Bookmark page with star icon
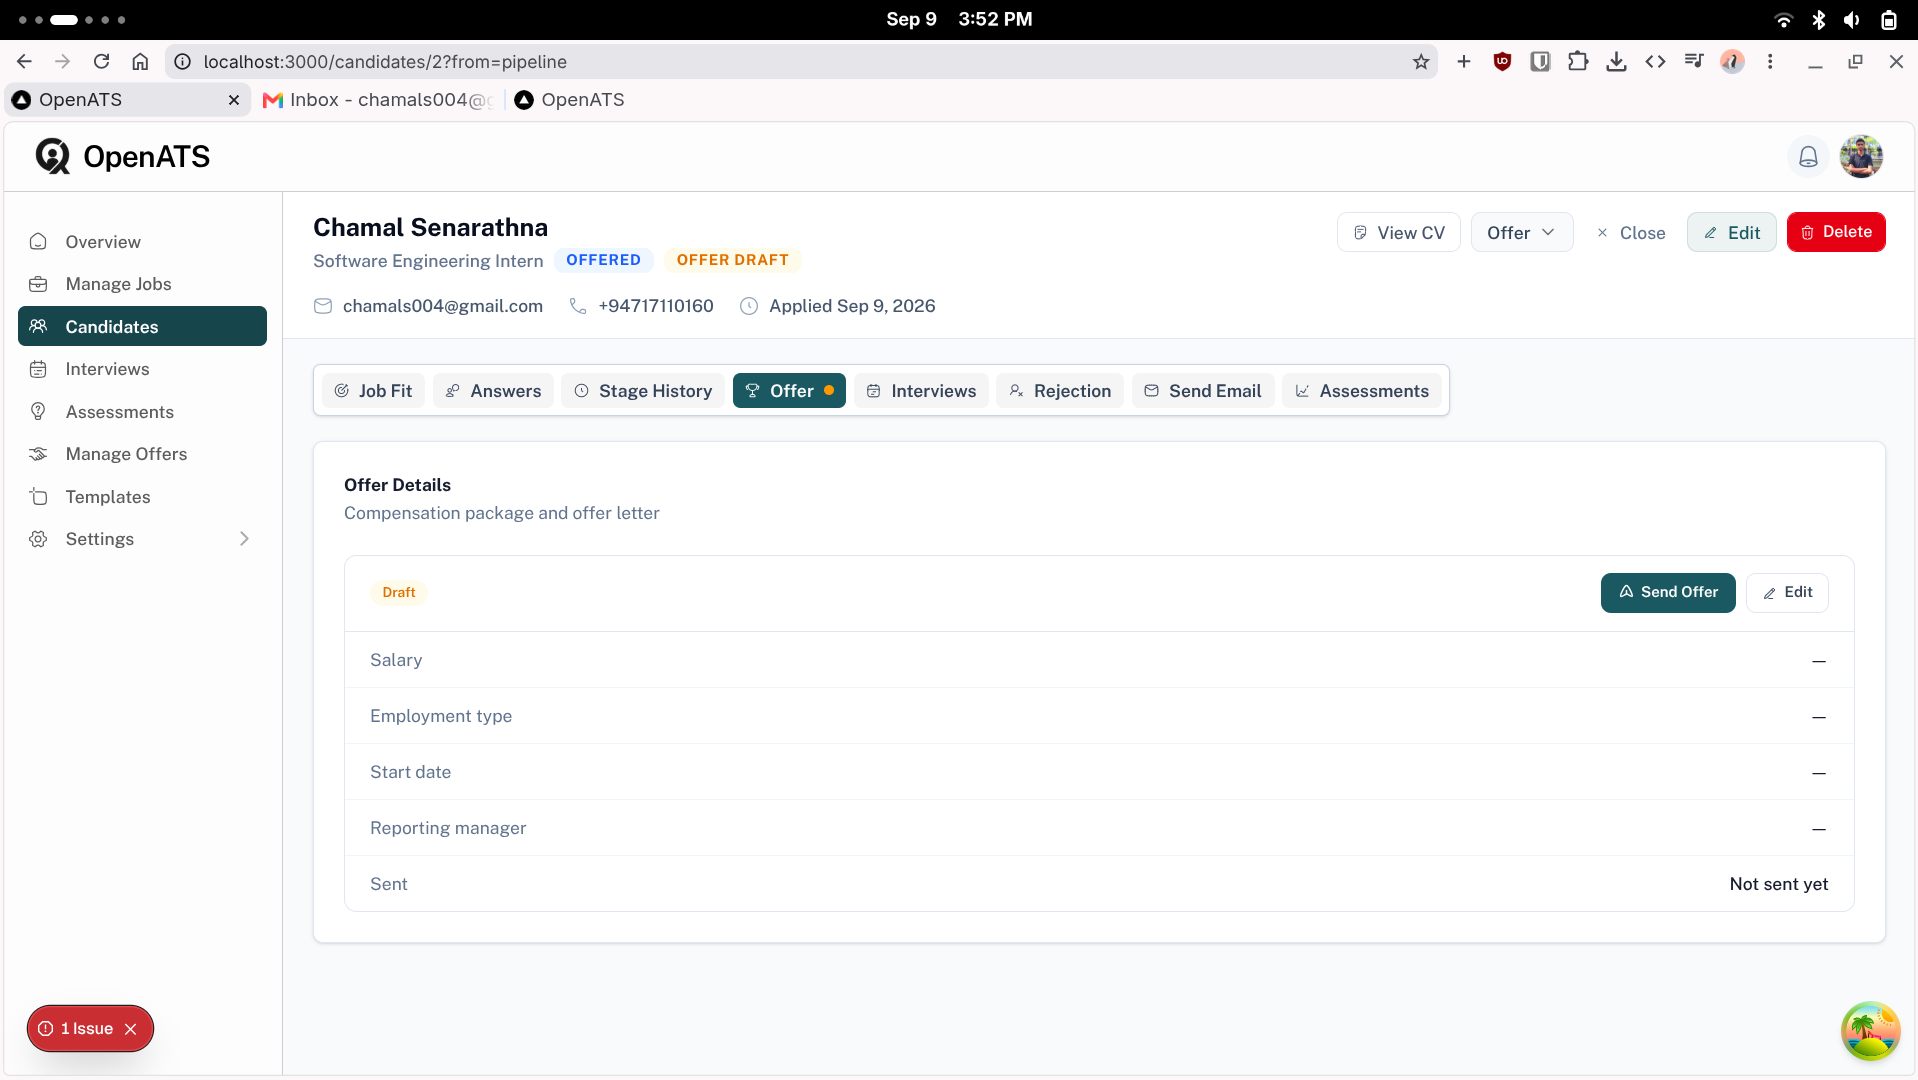Screen dimensions: 1918x1080 click(1421, 62)
